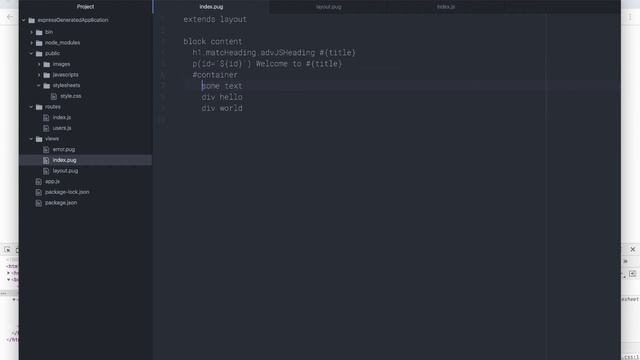Select index.pug in the project tree
The width and height of the screenshot is (640, 360).
tap(64, 160)
